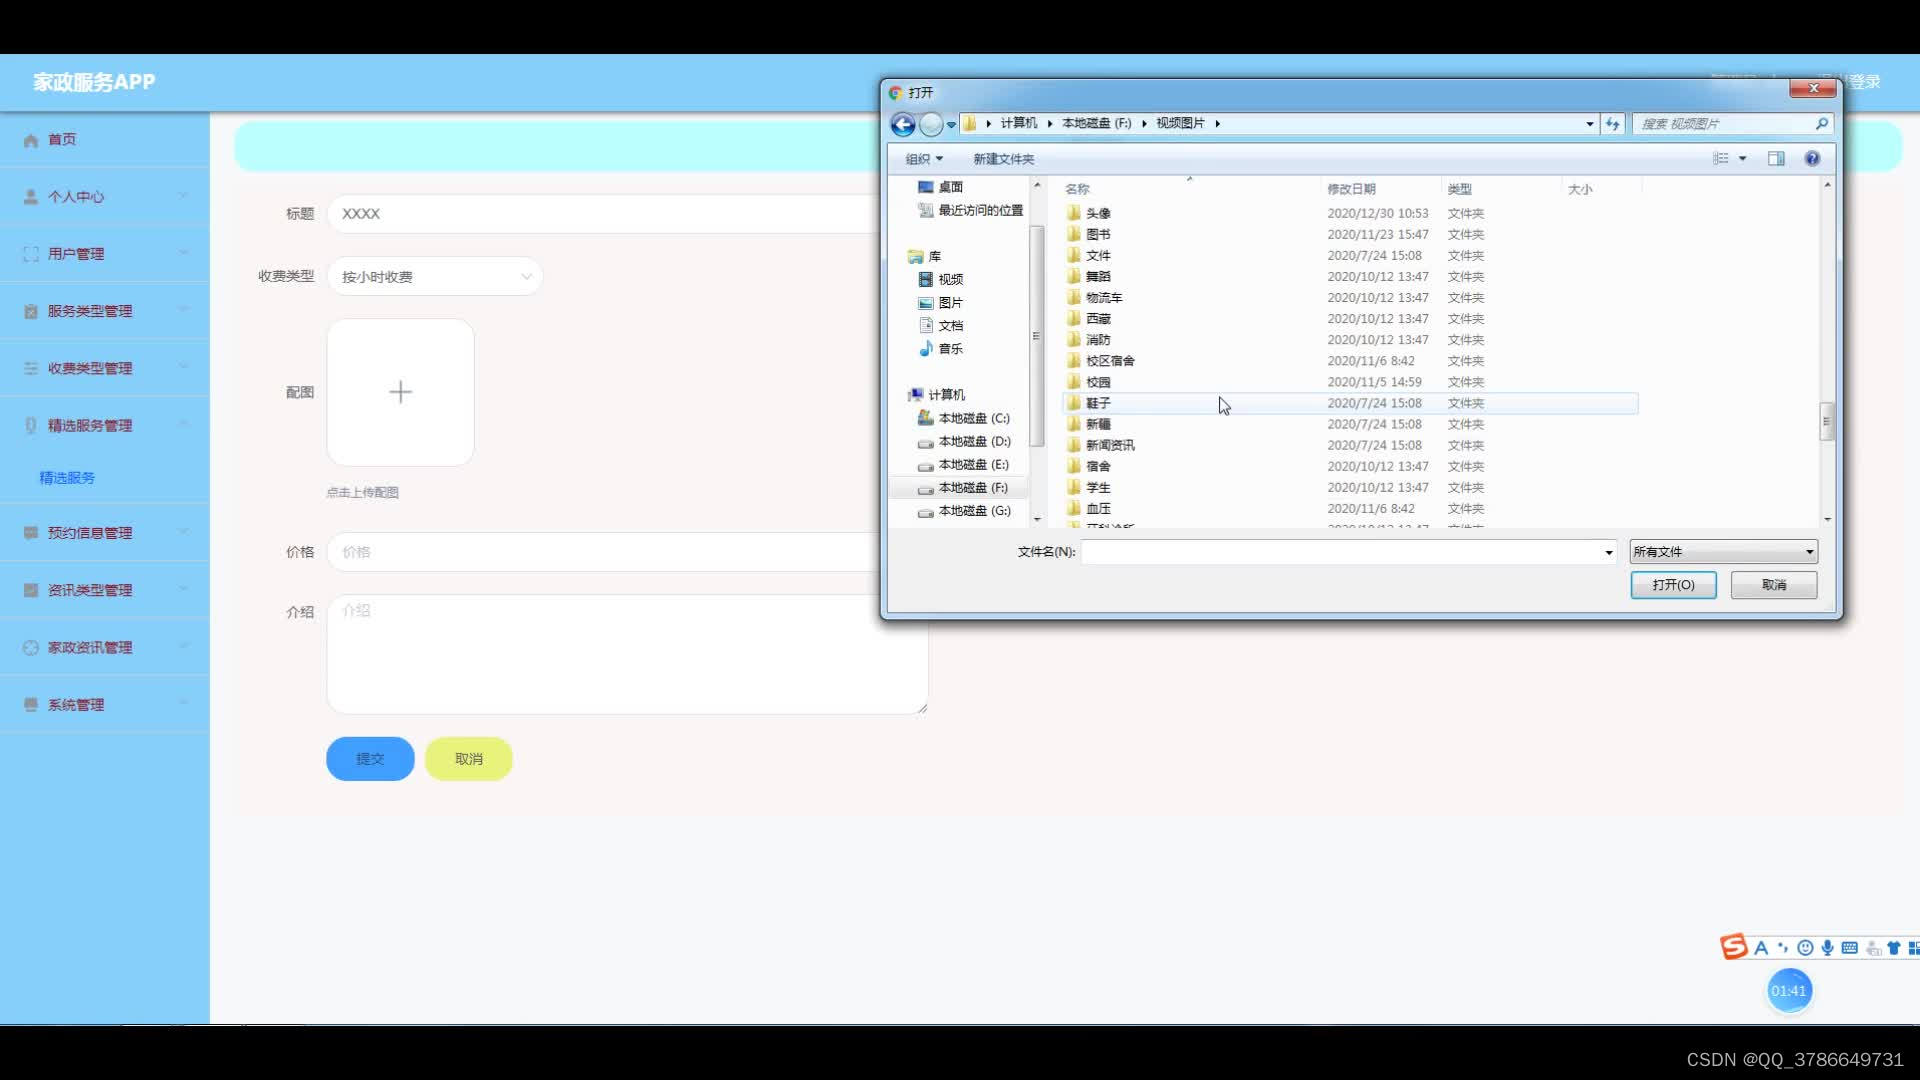Click the 介绍 textarea

click(x=627, y=655)
